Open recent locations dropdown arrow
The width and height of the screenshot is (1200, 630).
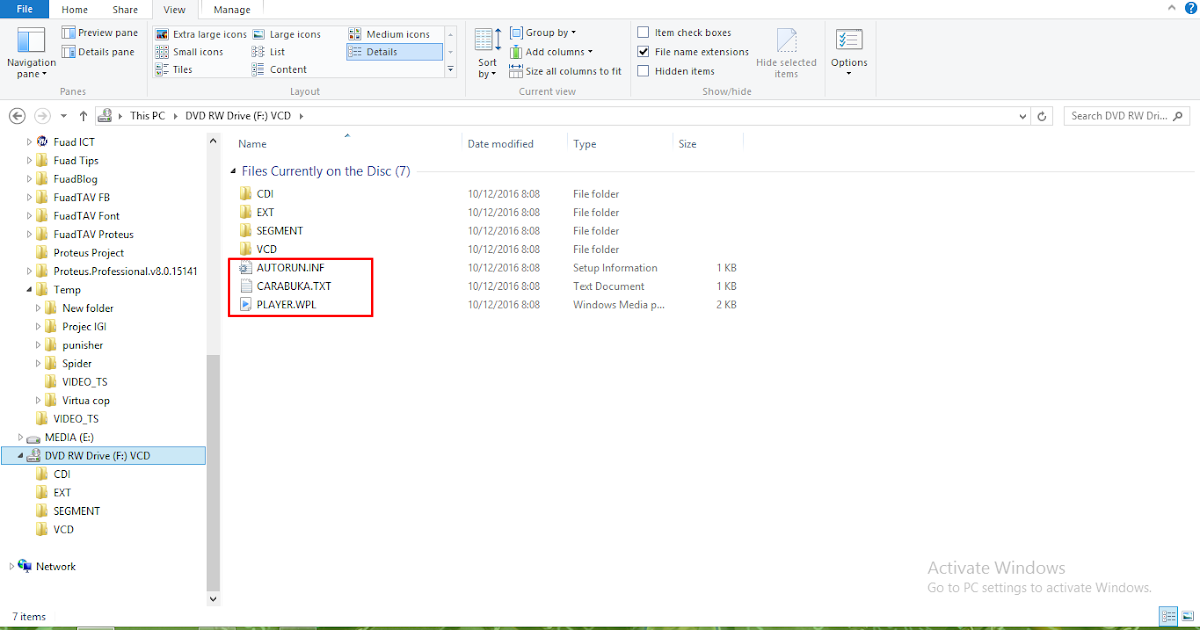click(x=64, y=116)
